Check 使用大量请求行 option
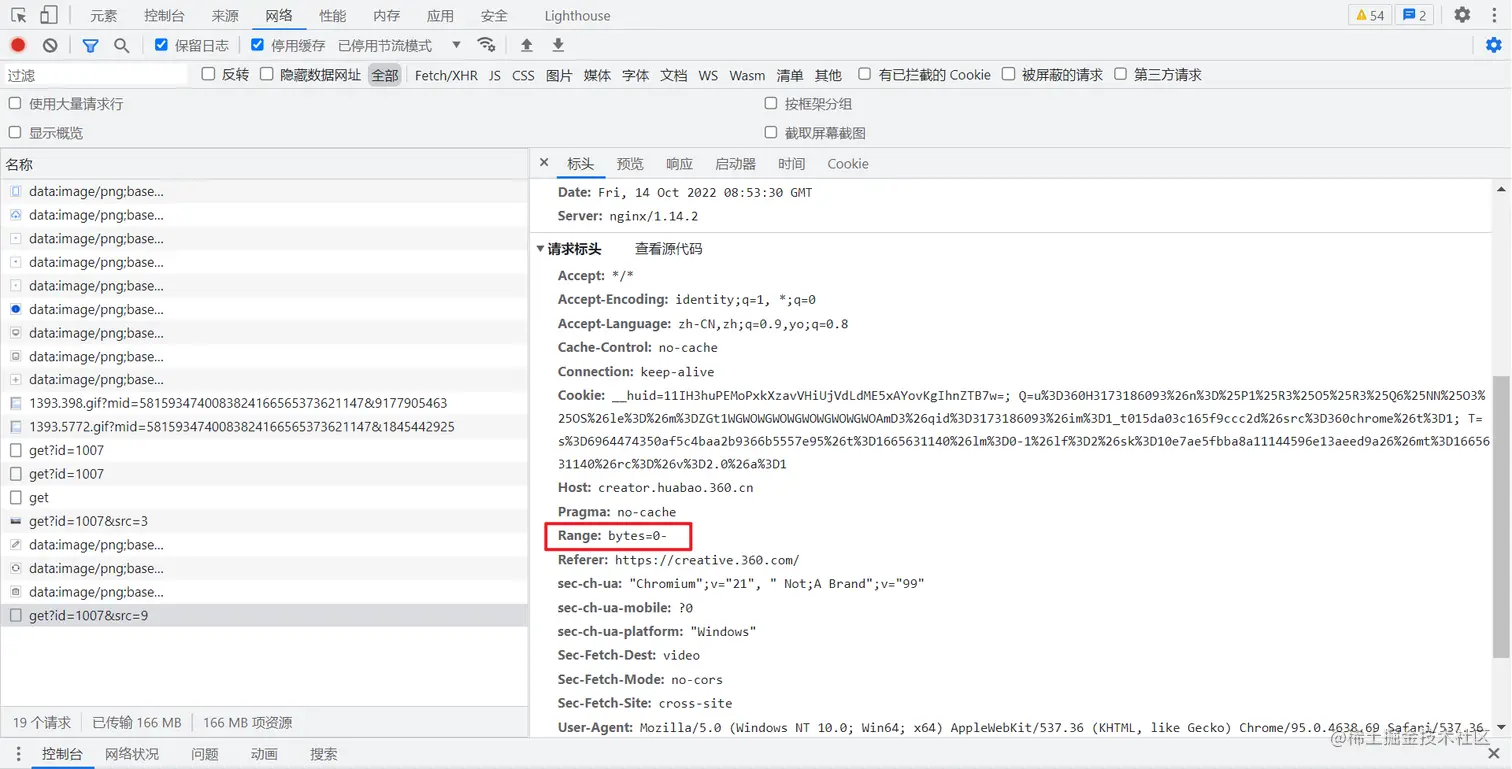This screenshot has height=769, width=1512. point(15,103)
